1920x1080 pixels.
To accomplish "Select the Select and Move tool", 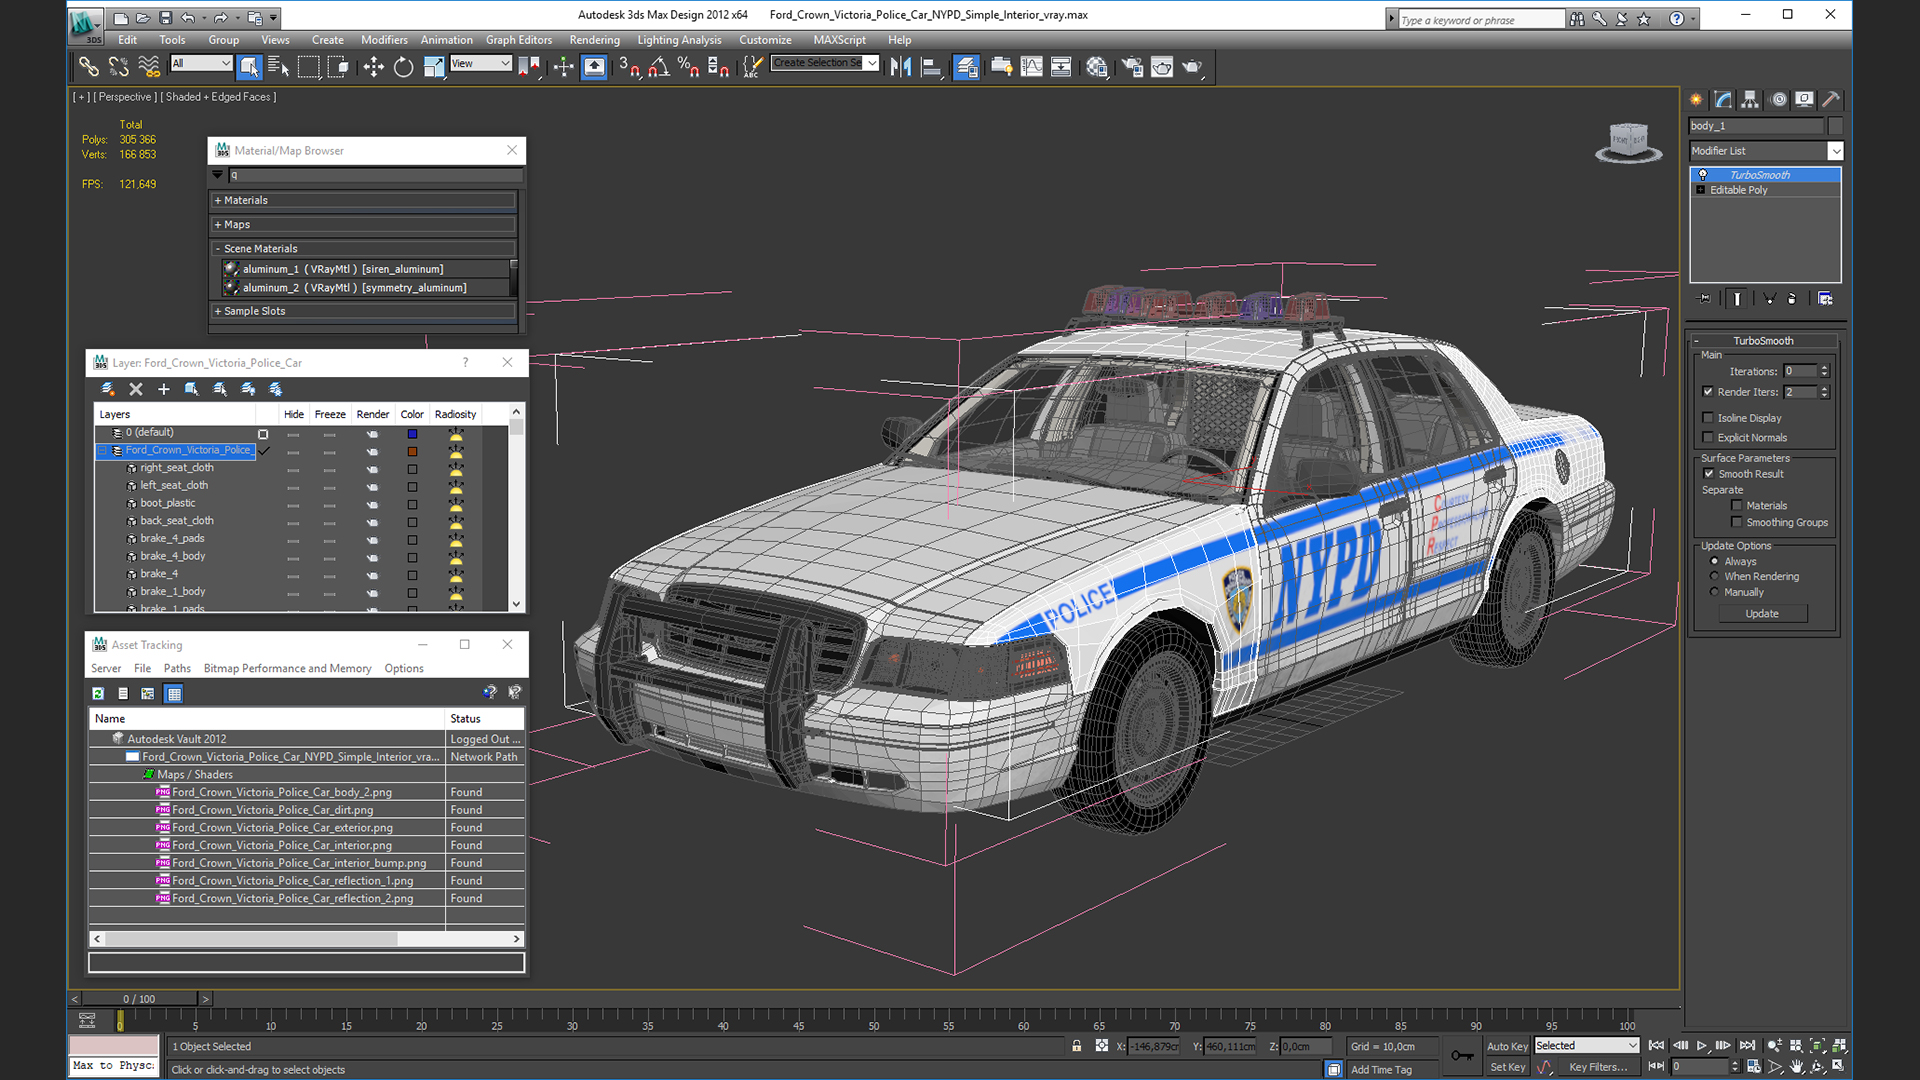I will pos(373,67).
